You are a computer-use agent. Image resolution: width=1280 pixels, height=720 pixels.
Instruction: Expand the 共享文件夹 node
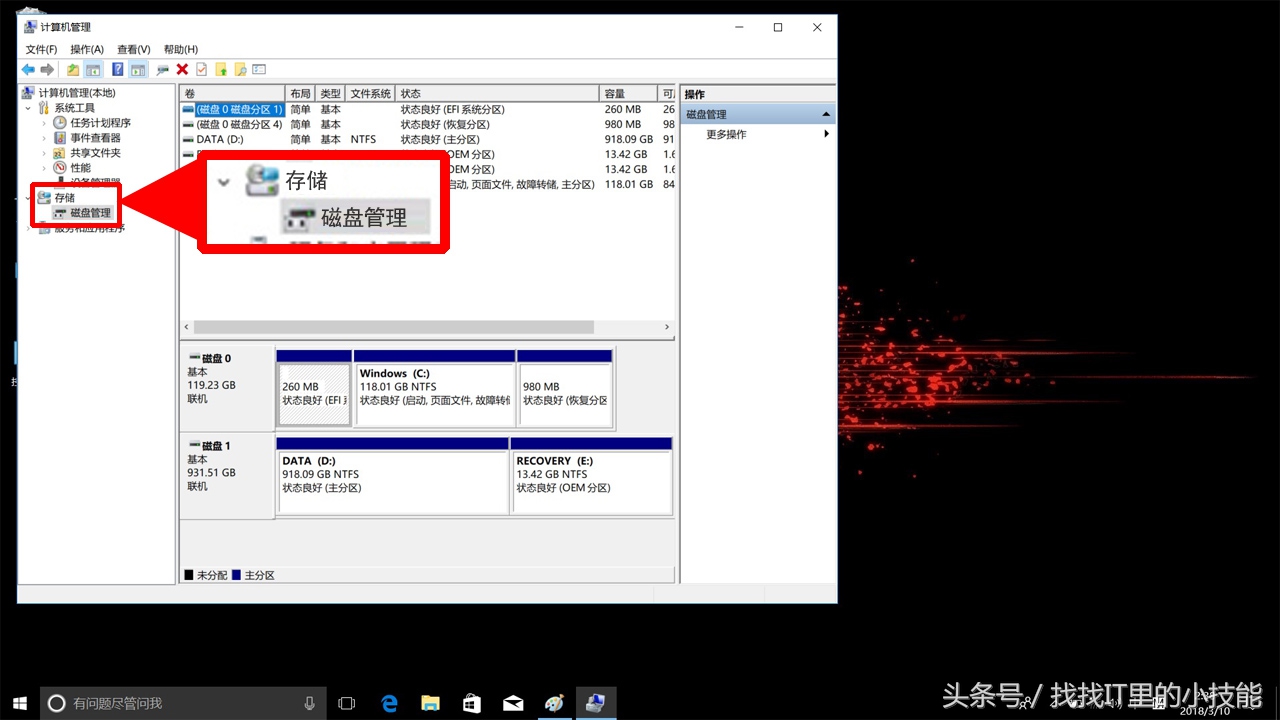tap(44, 153)
